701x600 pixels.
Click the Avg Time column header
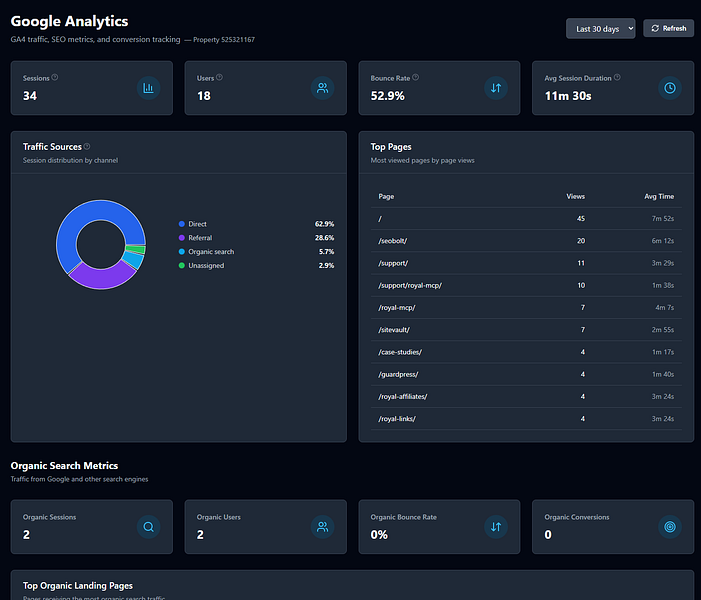659,196
